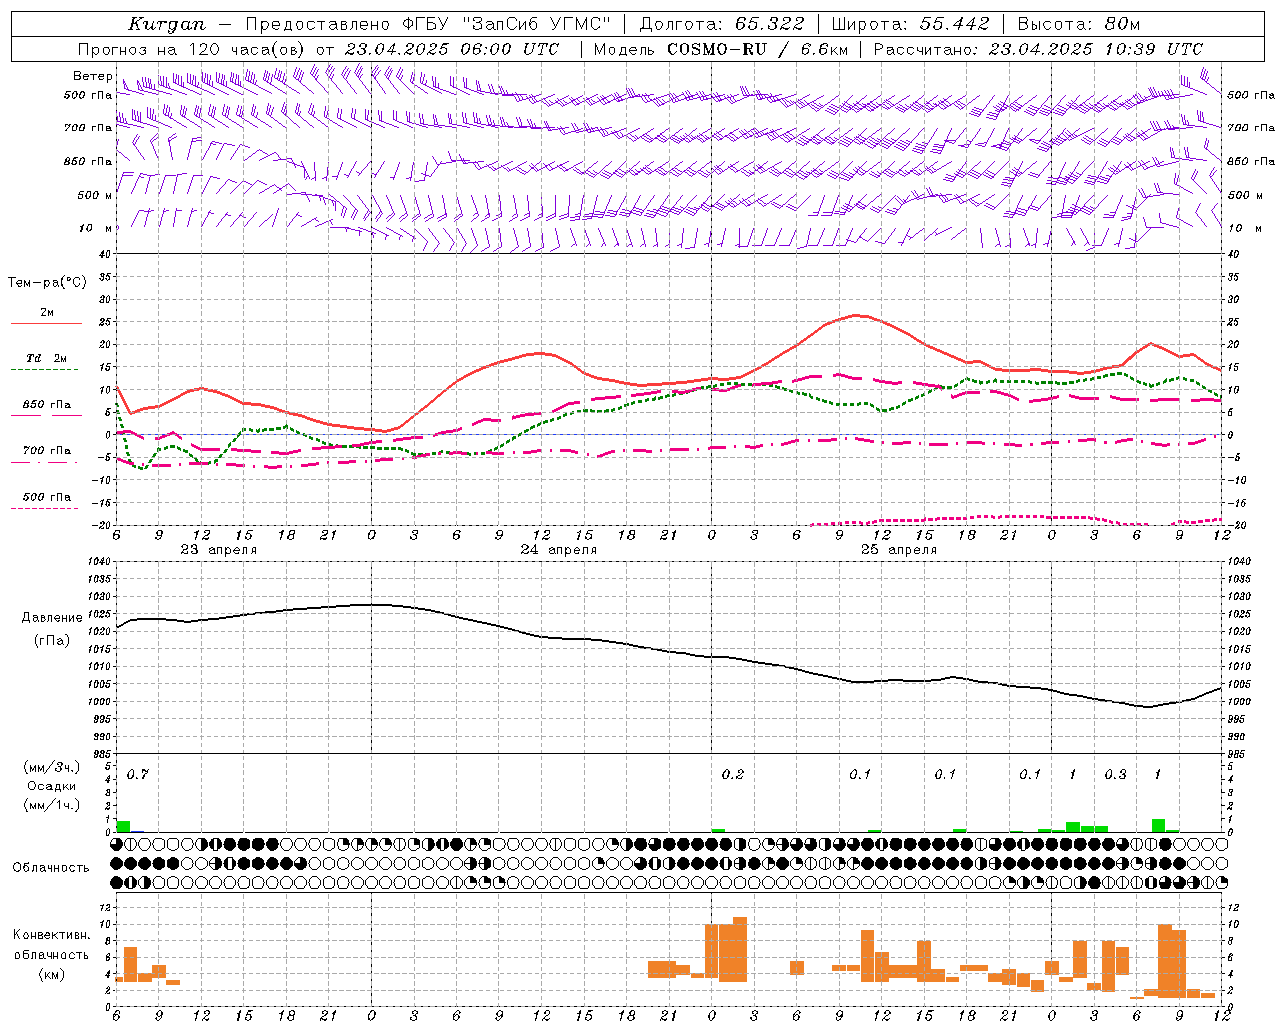Click the Тем-ра(°C) axis title
Image resolution: width=1280 pixels, height=1024 pixels.
pyautogui.click(x=47, y=283)
